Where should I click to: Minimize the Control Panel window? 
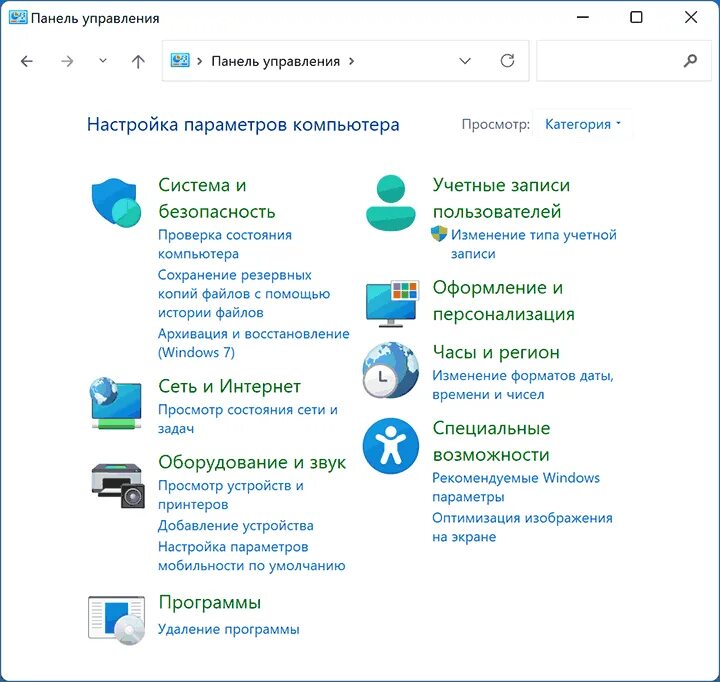click(x=583, y=17)
